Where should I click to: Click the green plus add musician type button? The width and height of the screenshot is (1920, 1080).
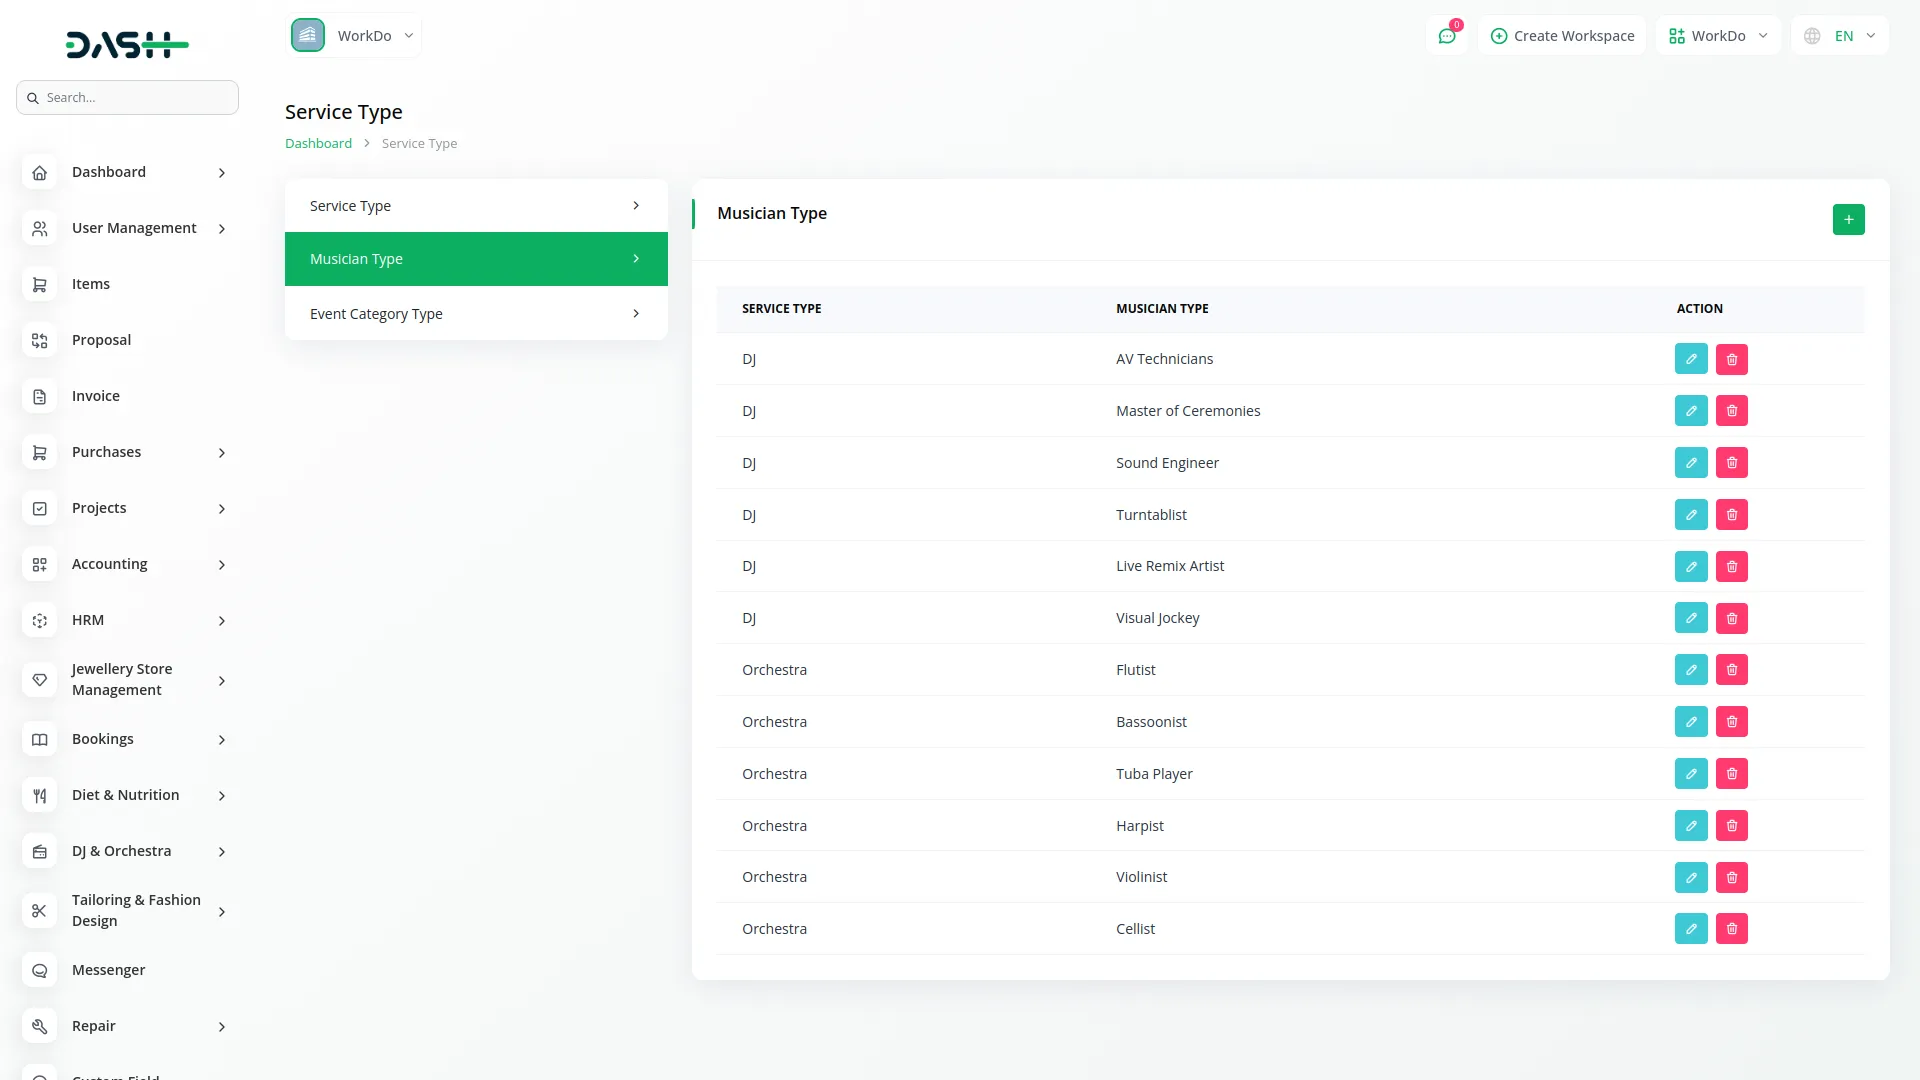point(1848,219)
